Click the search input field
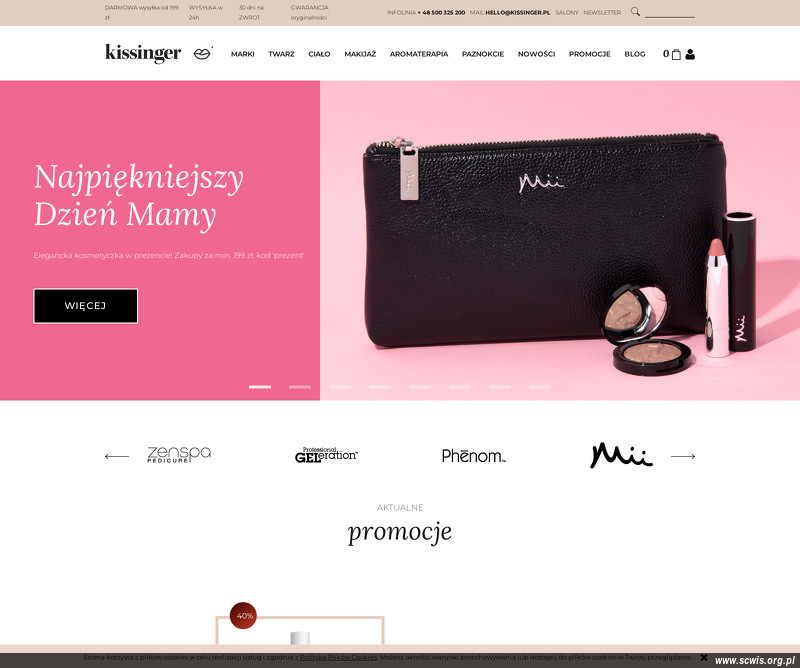The image size is (800, 668). click(670, 12)
